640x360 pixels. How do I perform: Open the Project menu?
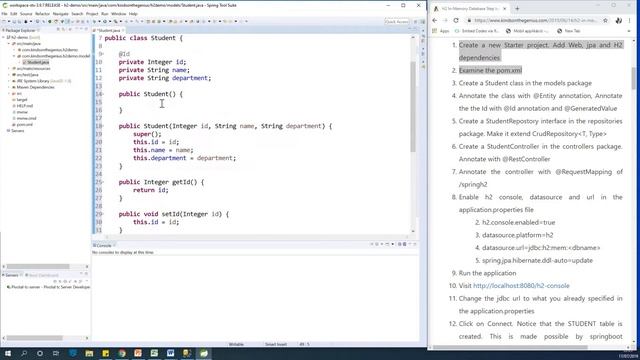(92, 14)
